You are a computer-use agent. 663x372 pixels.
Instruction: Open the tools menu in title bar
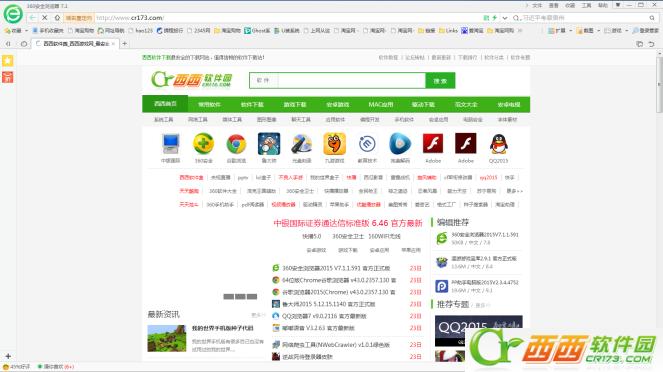point(586,5)
